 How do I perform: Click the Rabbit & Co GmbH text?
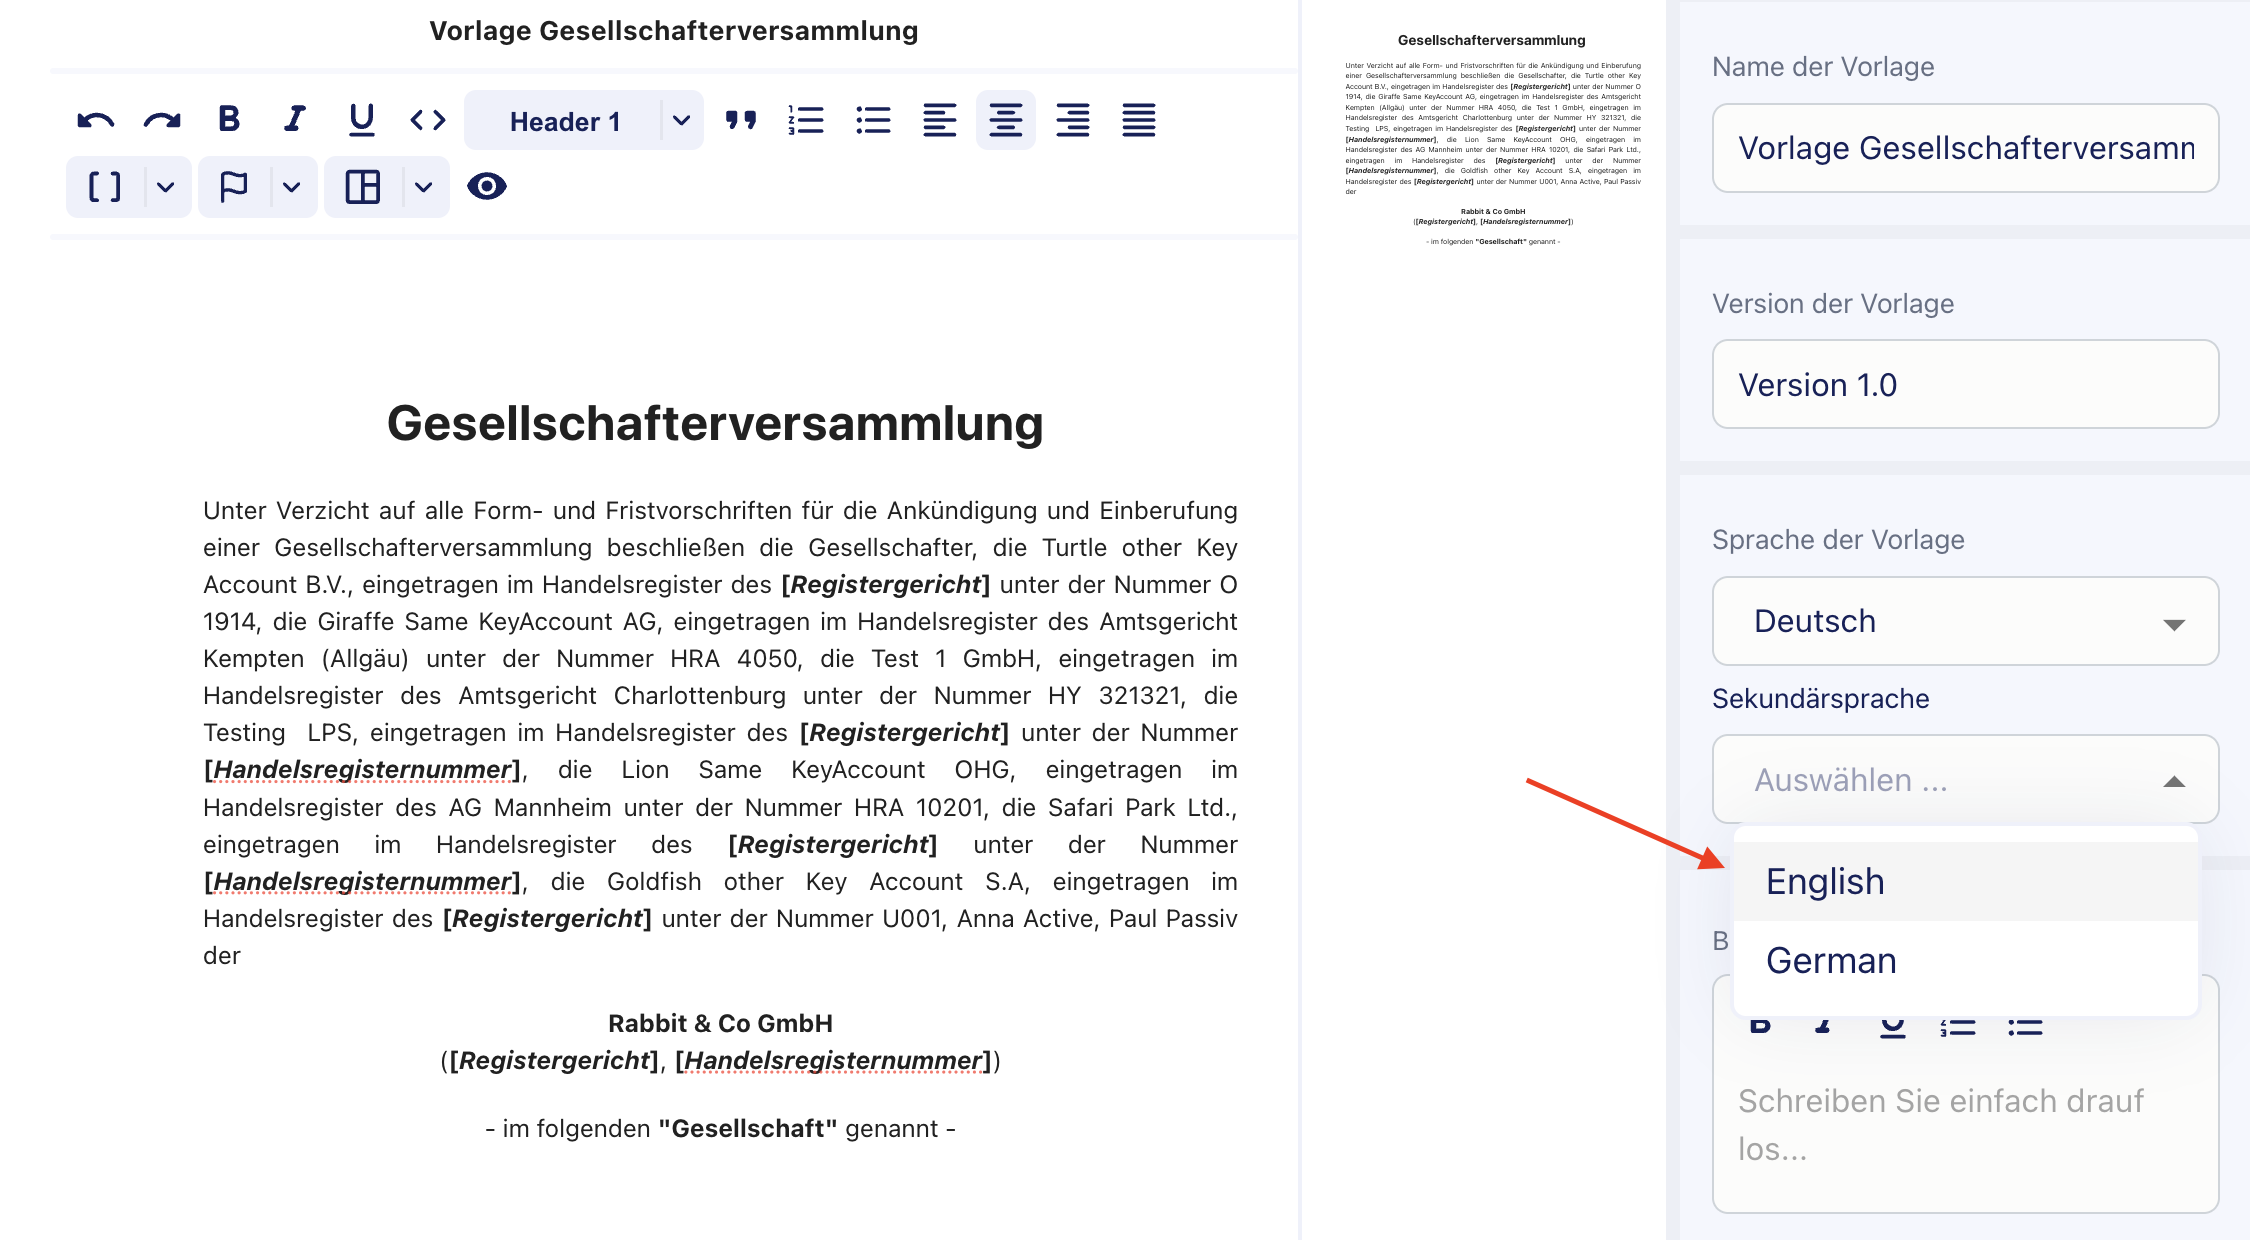720,1023
